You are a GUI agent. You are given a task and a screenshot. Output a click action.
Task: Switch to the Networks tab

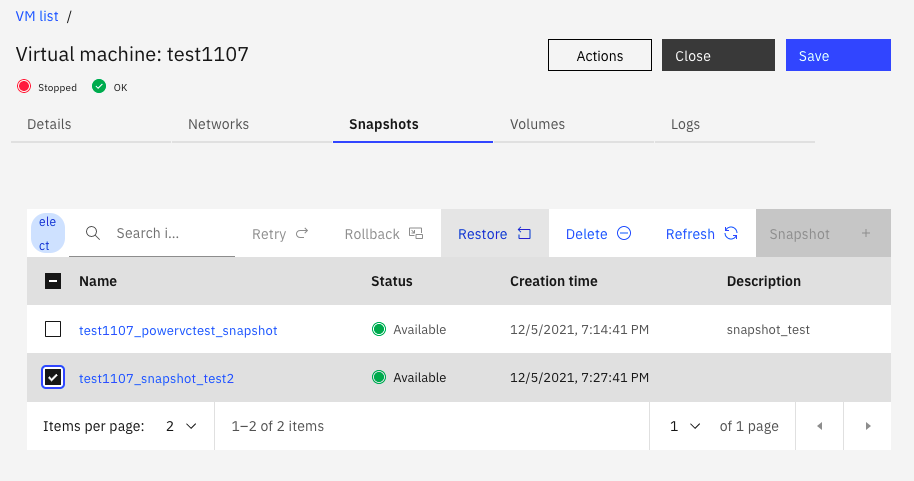pyautogui.click(x=218, y=125)
